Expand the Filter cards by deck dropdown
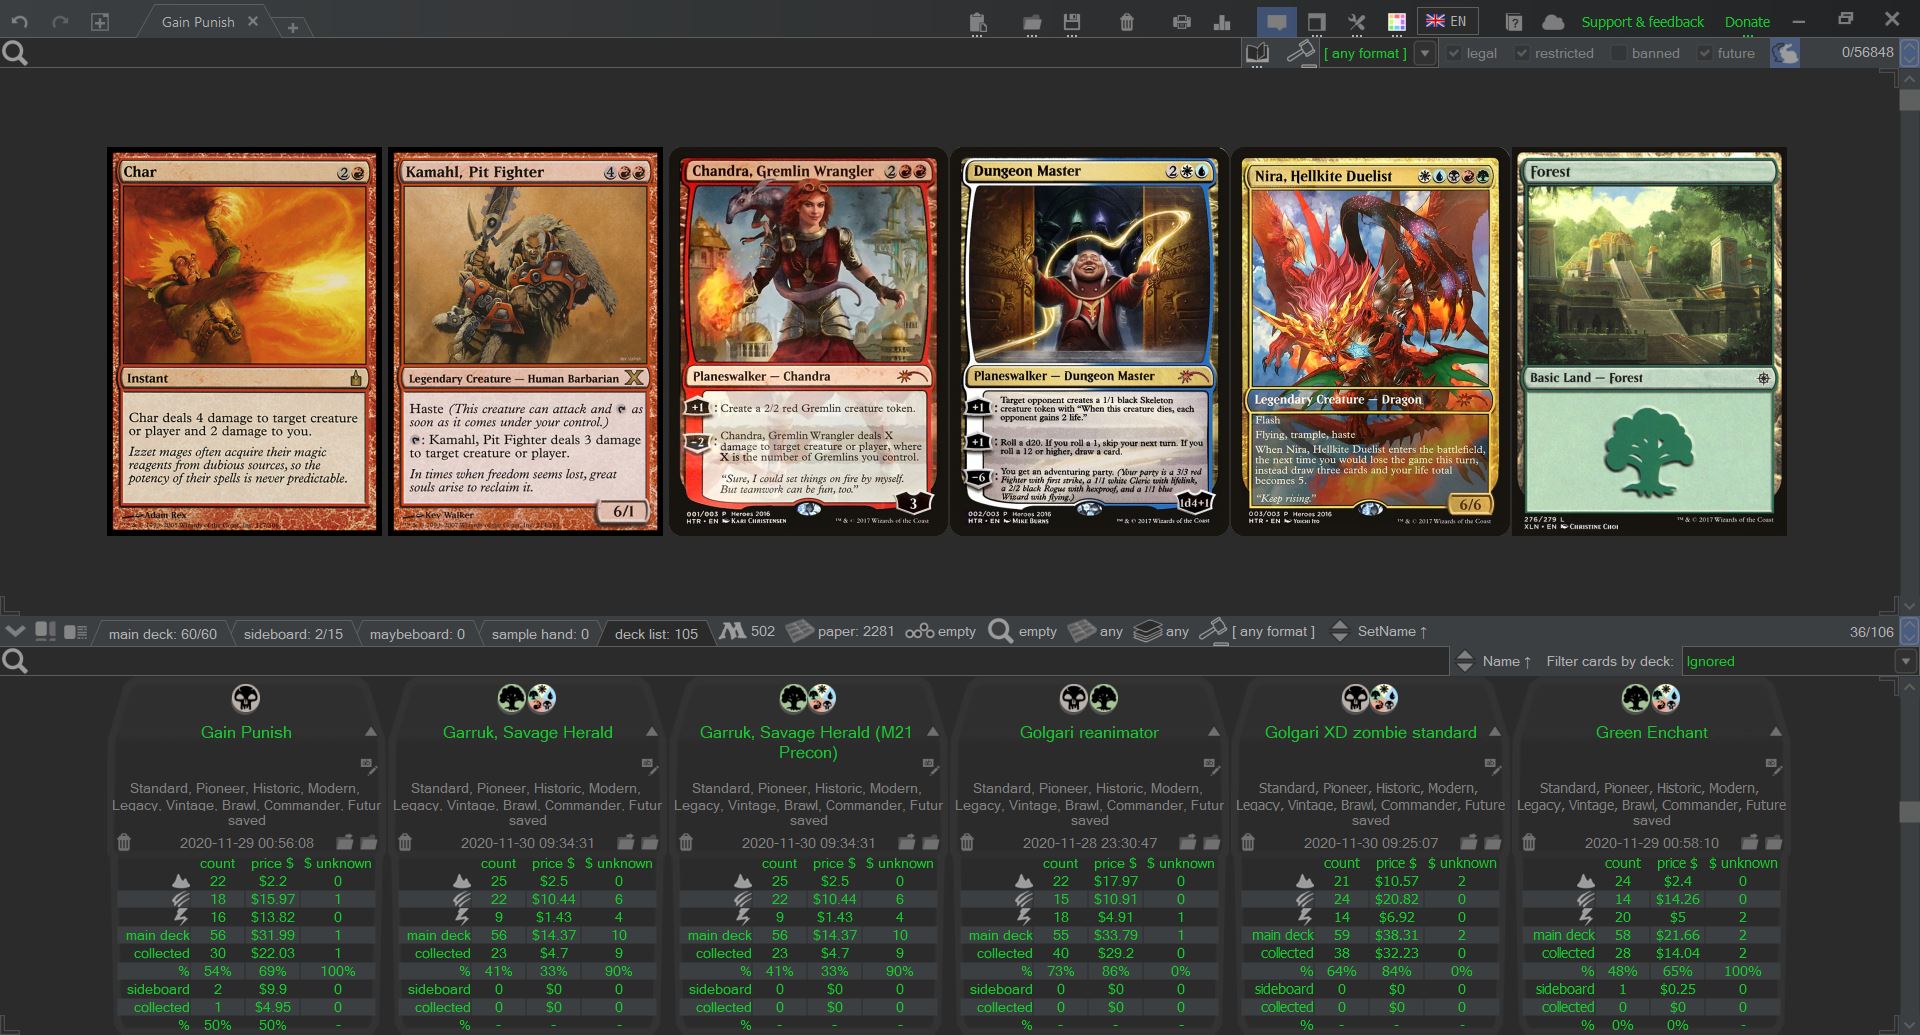This screenshot has width=1920, height=1035. click(1905, 661)
